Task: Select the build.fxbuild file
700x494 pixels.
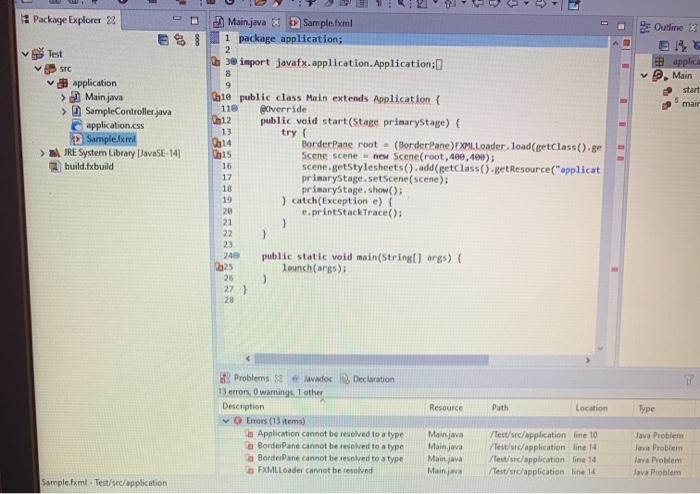Action: point(89,166)
